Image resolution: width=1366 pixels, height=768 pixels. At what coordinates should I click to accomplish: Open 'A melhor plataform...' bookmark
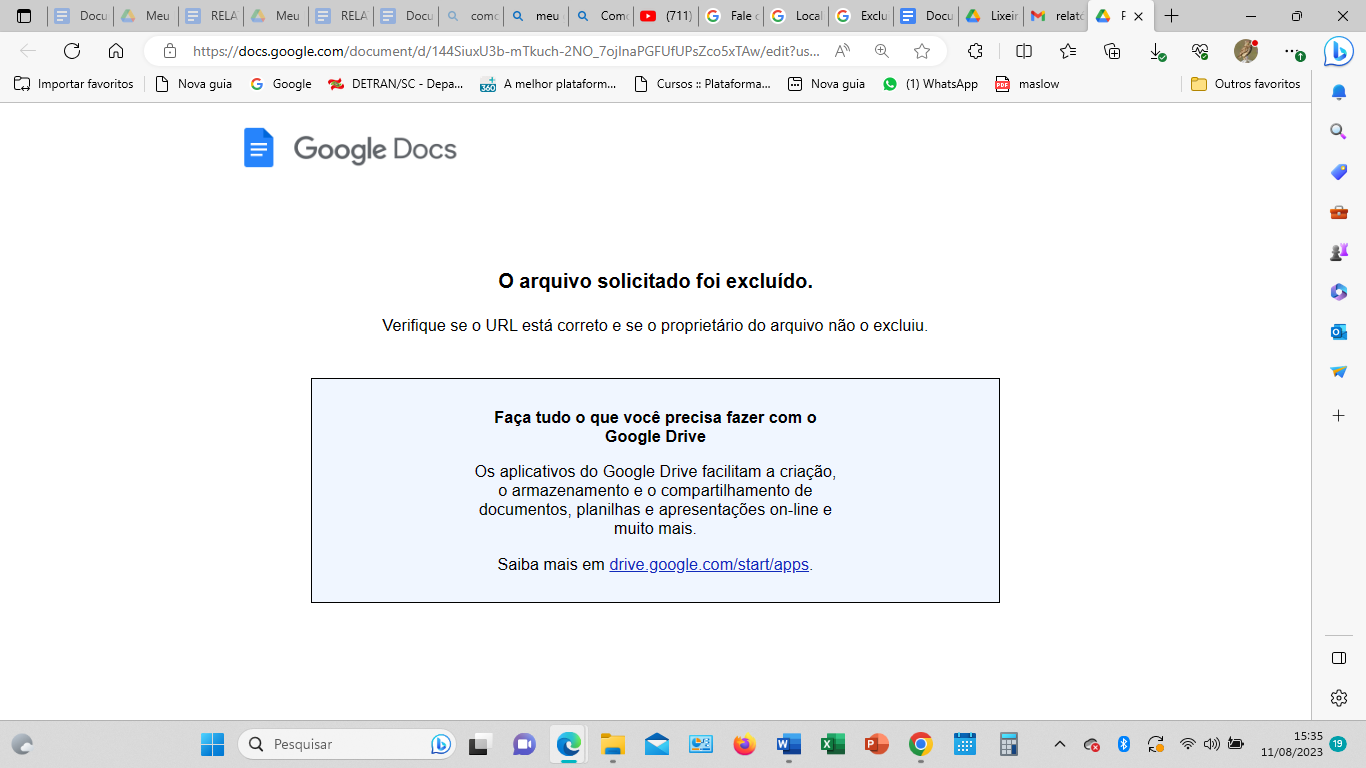[x=548, y=84]
